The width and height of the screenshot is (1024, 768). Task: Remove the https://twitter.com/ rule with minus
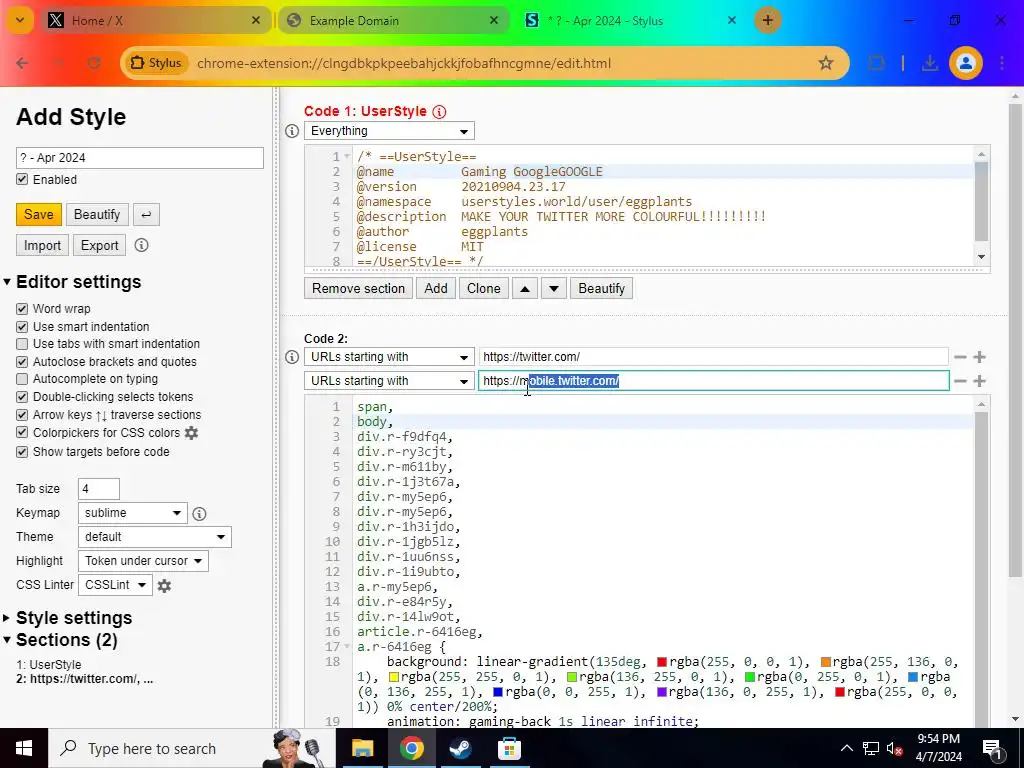960,357
